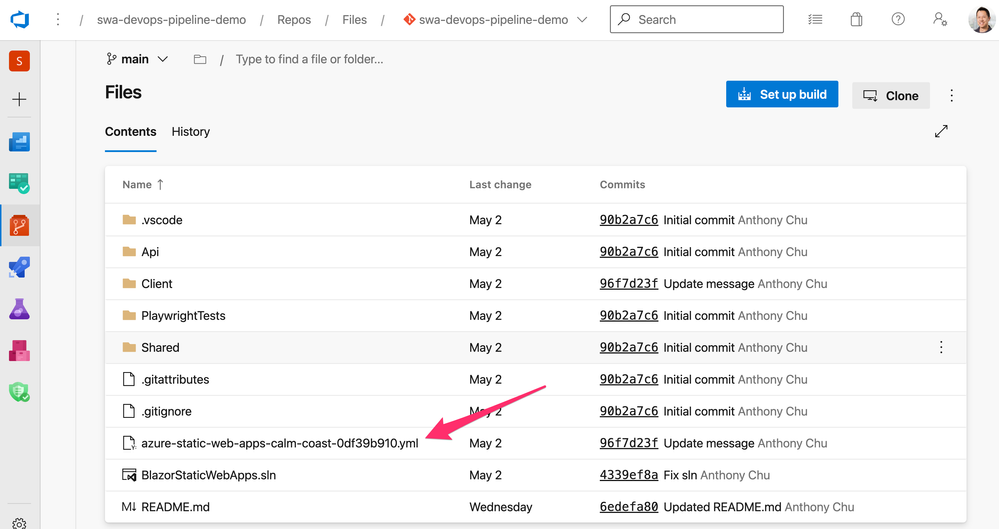Switch to the History tab

[190, 132]
